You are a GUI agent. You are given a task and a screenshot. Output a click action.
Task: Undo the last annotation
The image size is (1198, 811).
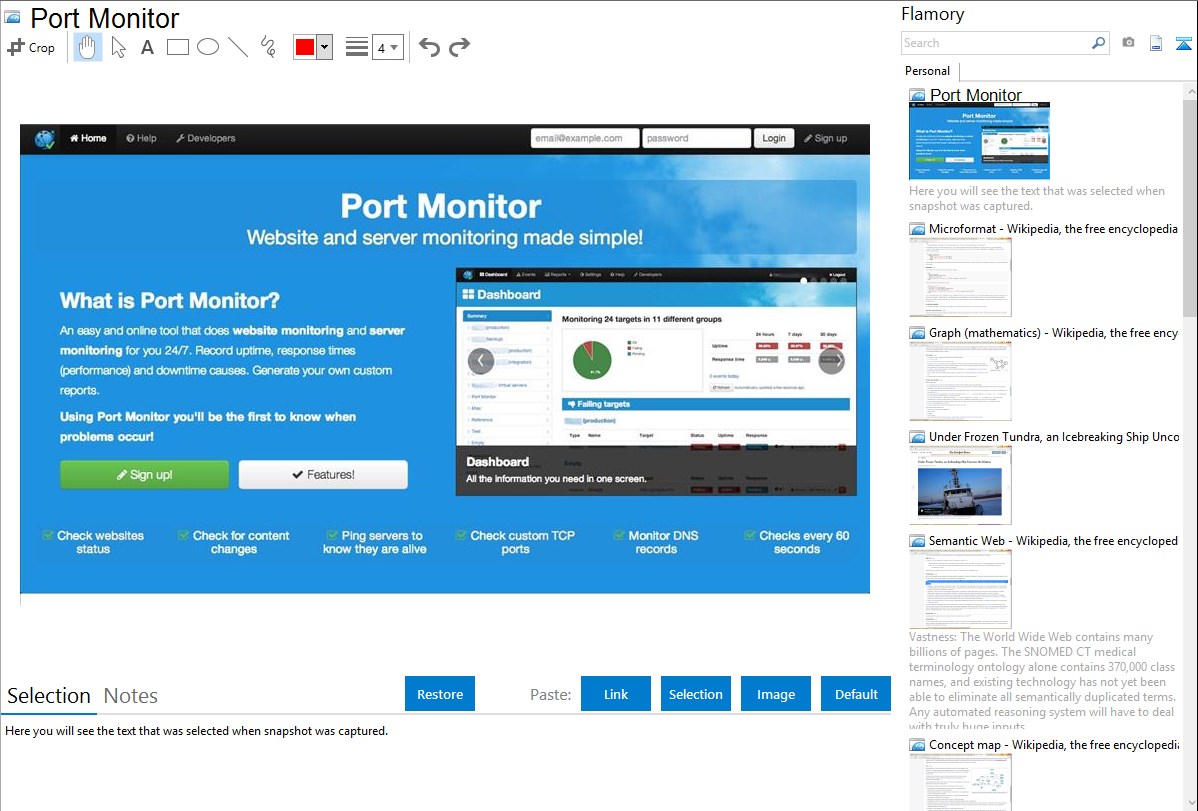tap(429, 47)
